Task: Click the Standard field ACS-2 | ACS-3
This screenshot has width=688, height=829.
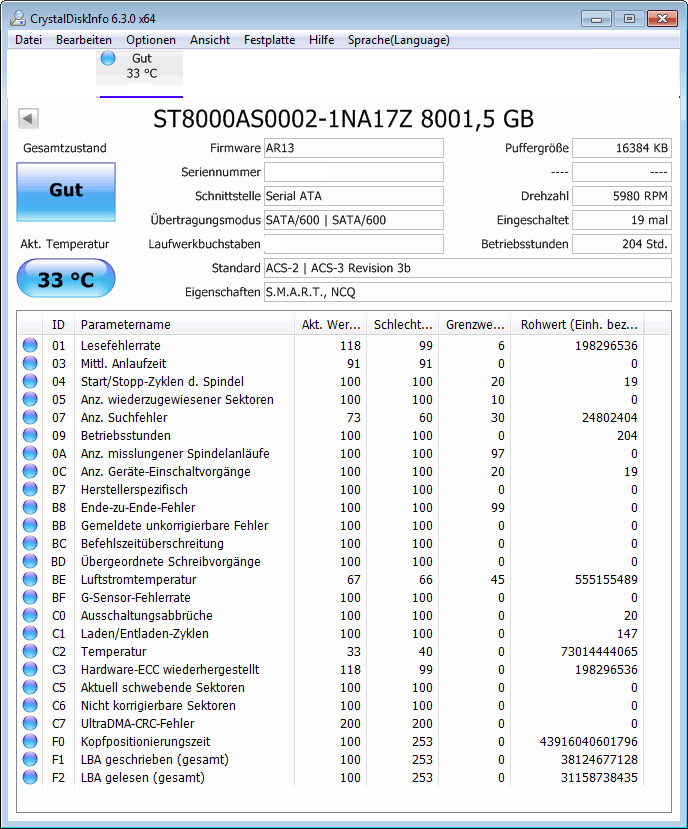Action: click(467, 268)
